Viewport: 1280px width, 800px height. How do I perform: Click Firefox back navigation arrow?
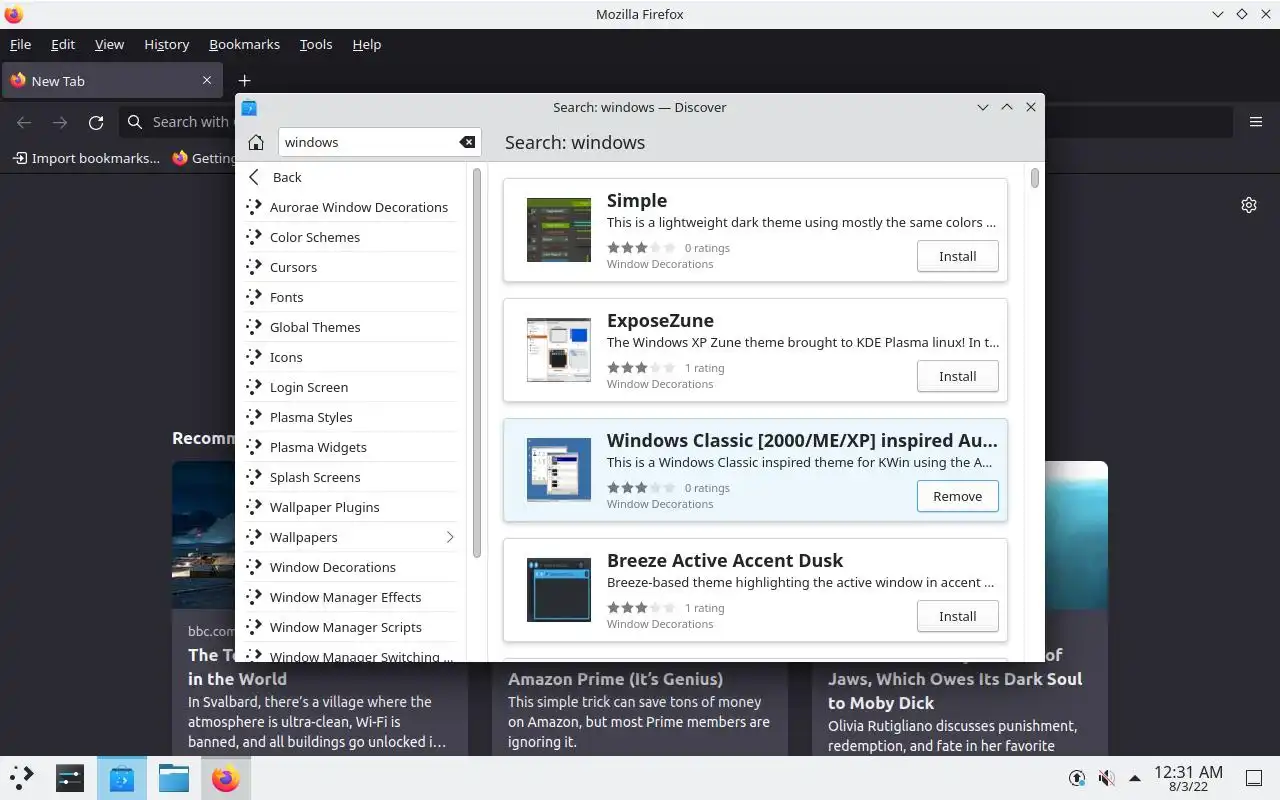[x=24, y=122]
